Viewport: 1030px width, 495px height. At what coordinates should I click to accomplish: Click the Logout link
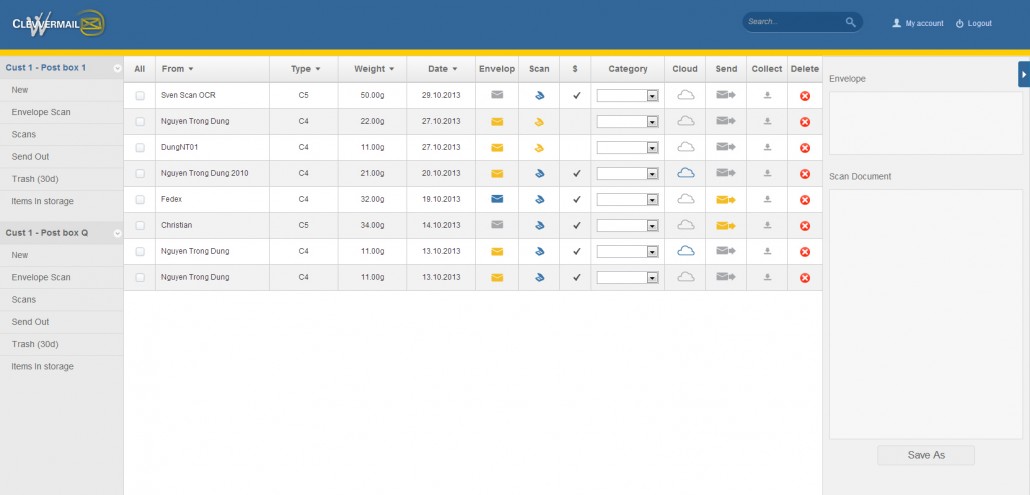[x=974, y=23]
